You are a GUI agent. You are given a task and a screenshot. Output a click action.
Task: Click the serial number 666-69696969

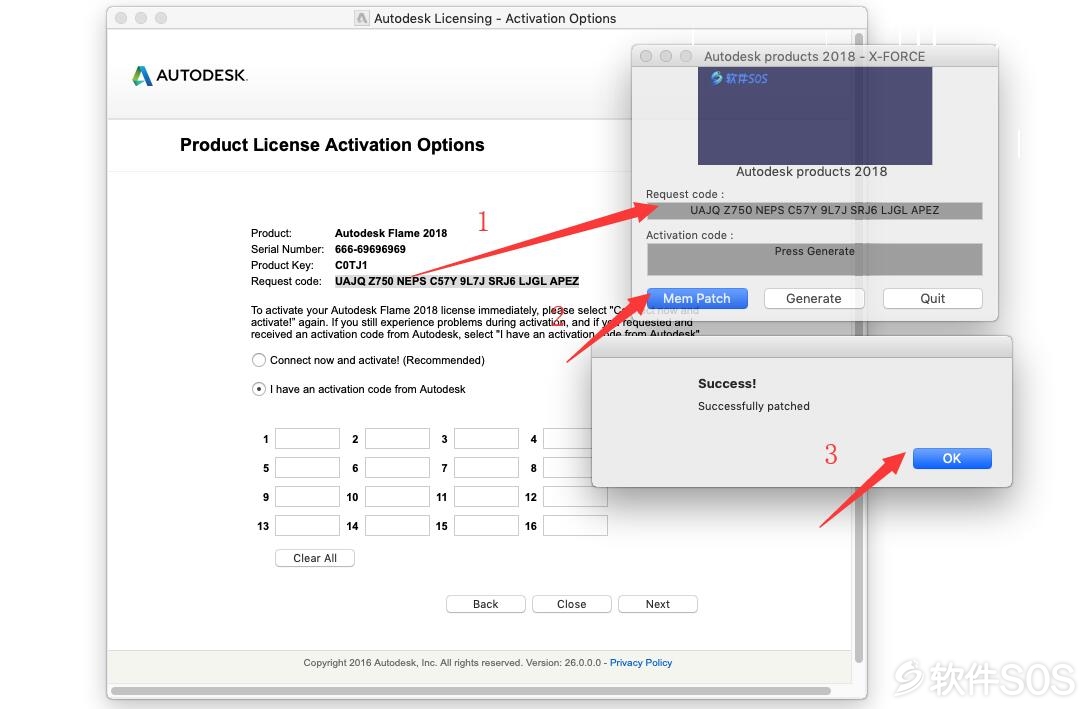370,249
